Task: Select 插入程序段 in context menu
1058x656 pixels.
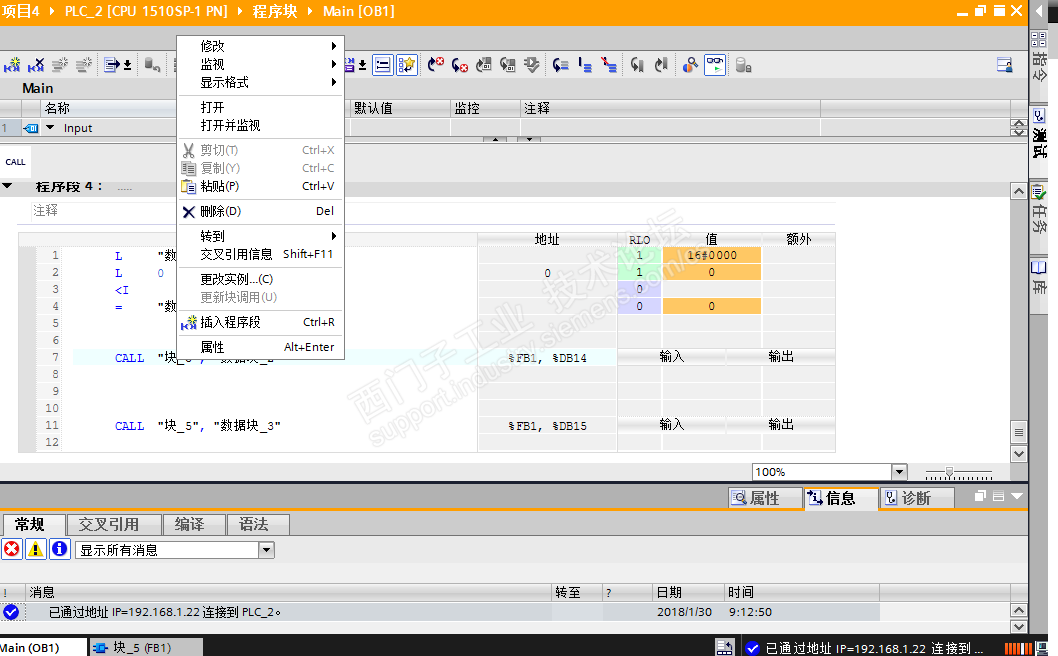Action: pos(260,322)
